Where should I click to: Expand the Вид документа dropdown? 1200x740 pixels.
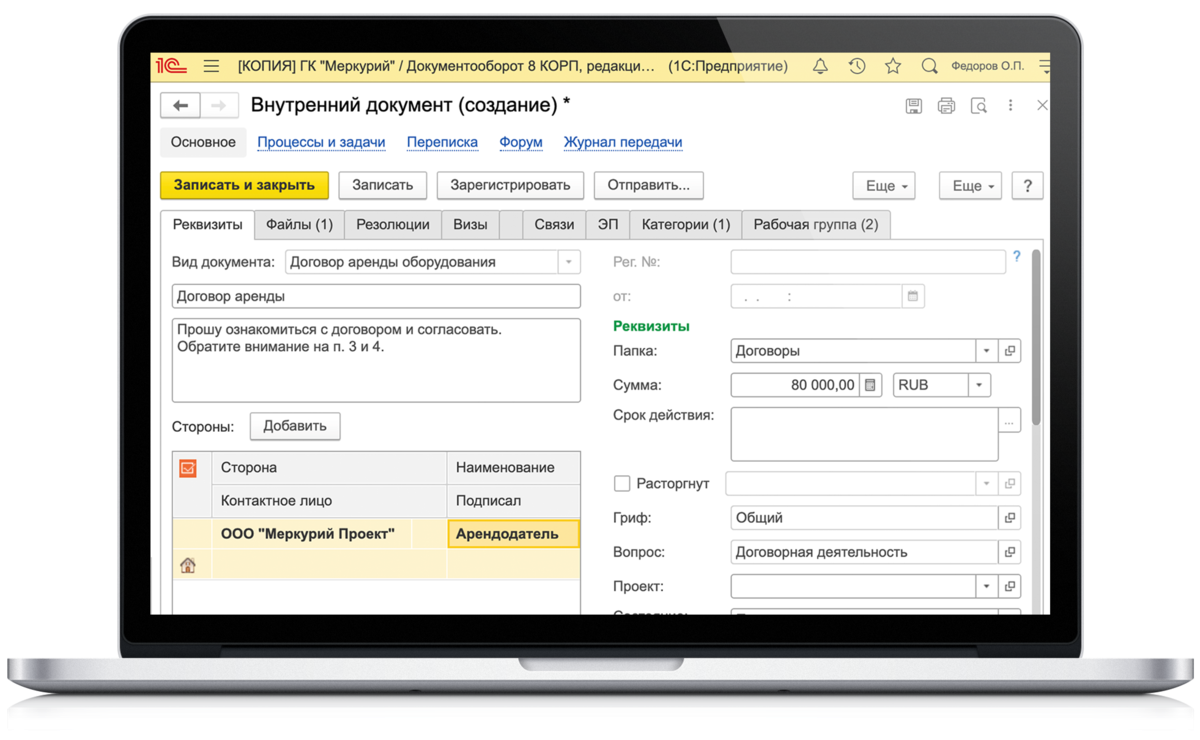click(568, 262)
